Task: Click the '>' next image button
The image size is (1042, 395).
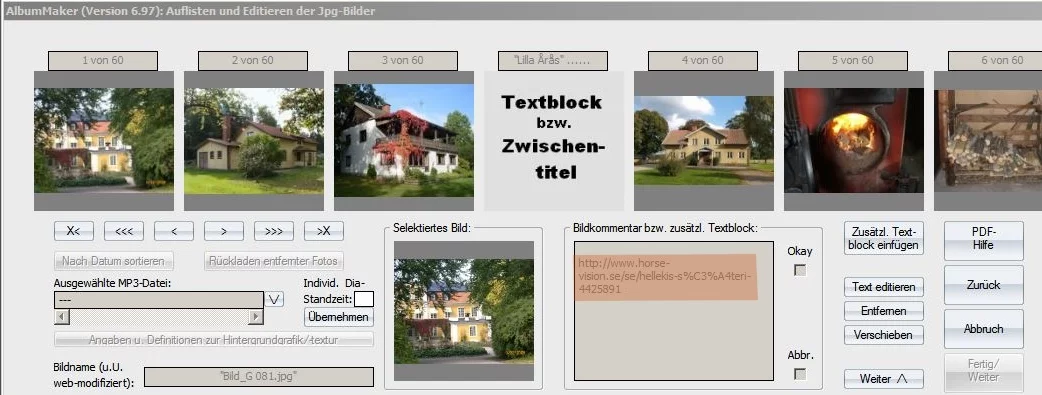Action: click(x=223, y=231)
